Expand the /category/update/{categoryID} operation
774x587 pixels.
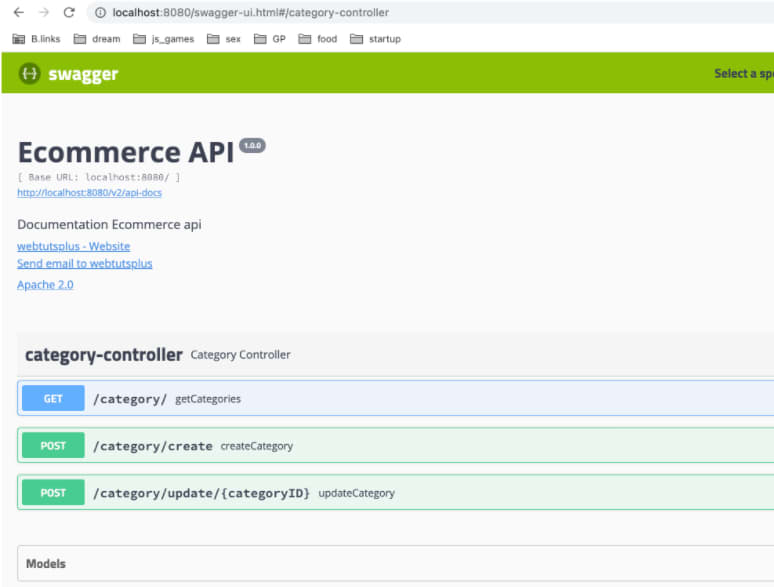pyautogui.click(x=395, y=492)
